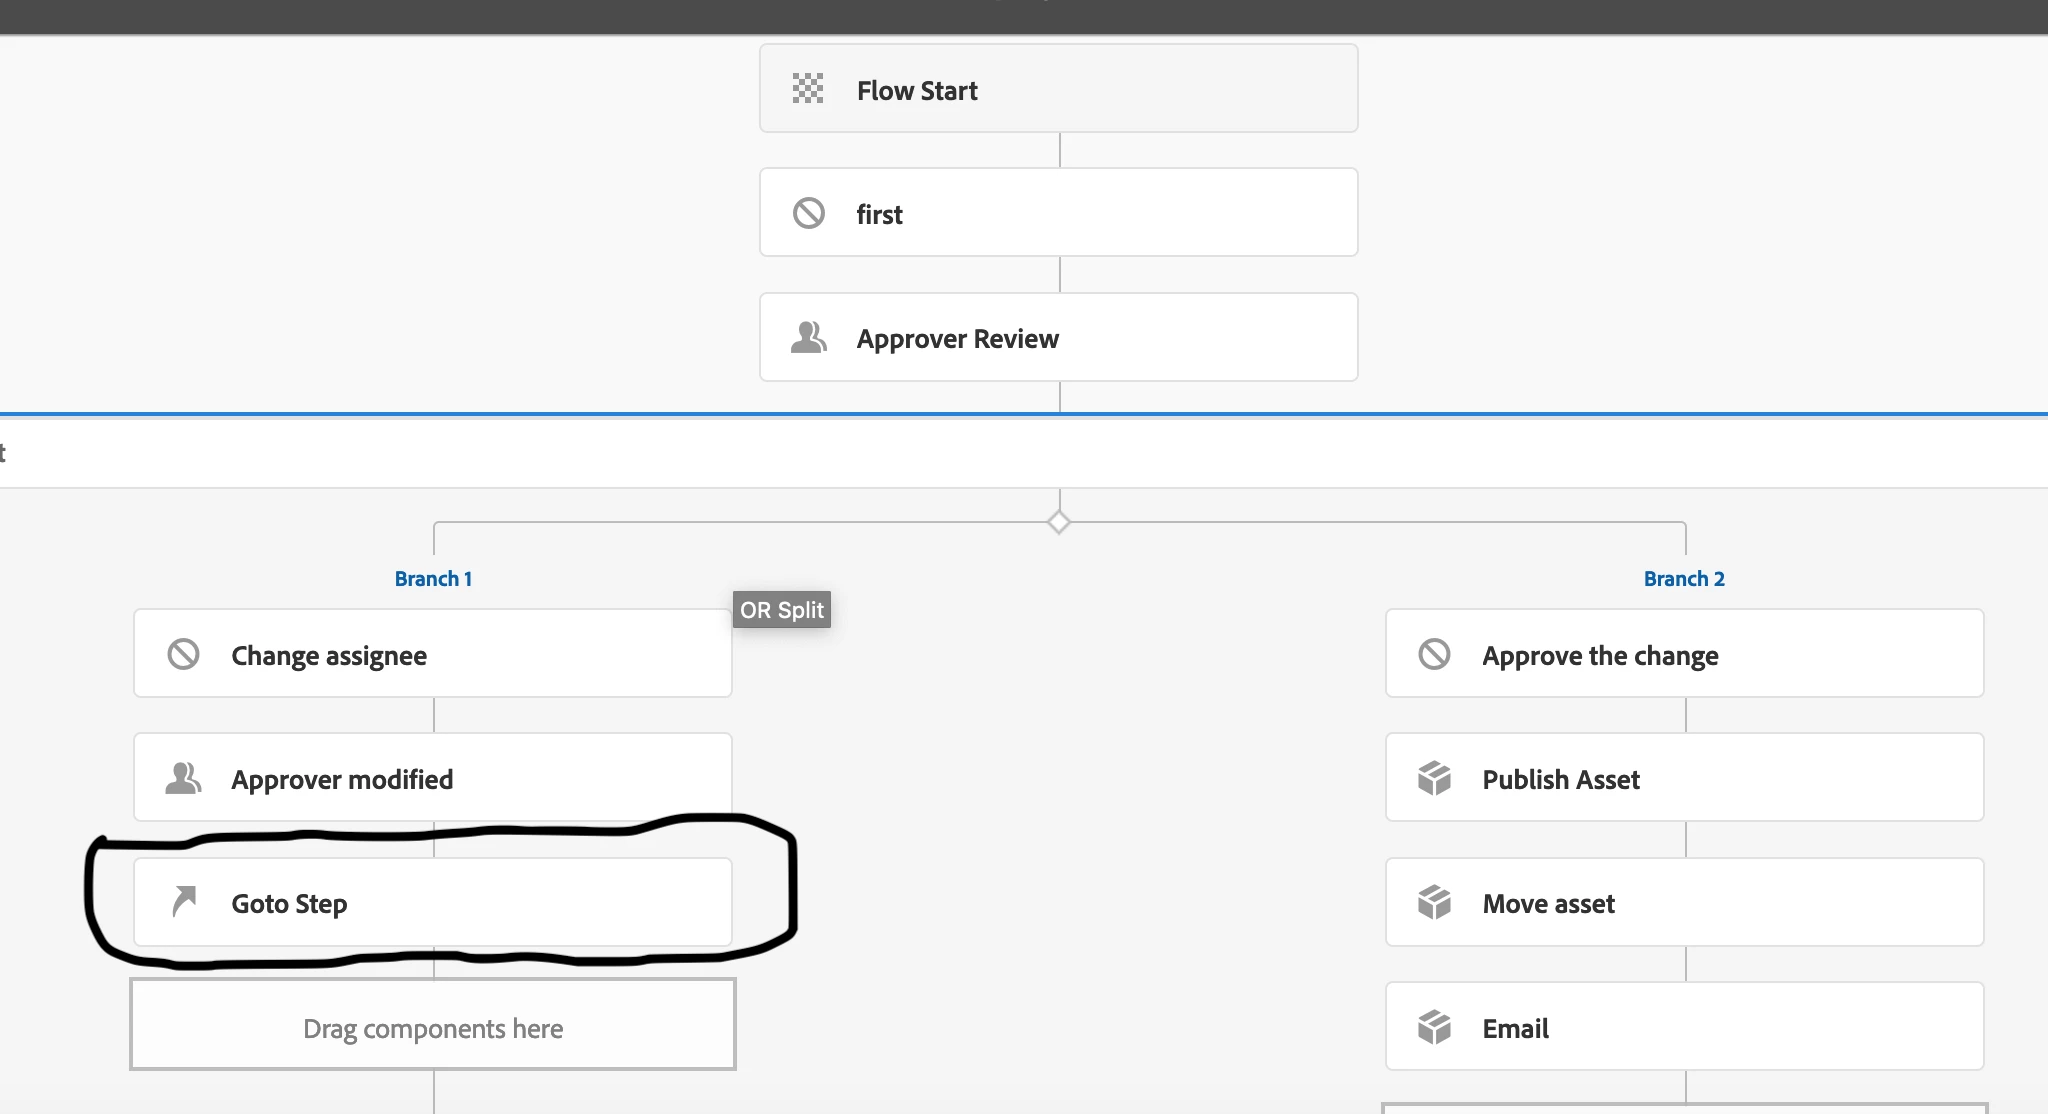Click the no-op icon on first step
Image resolution: width=2048 pixels, height=1114 pixels.
[x=808, y=213]
